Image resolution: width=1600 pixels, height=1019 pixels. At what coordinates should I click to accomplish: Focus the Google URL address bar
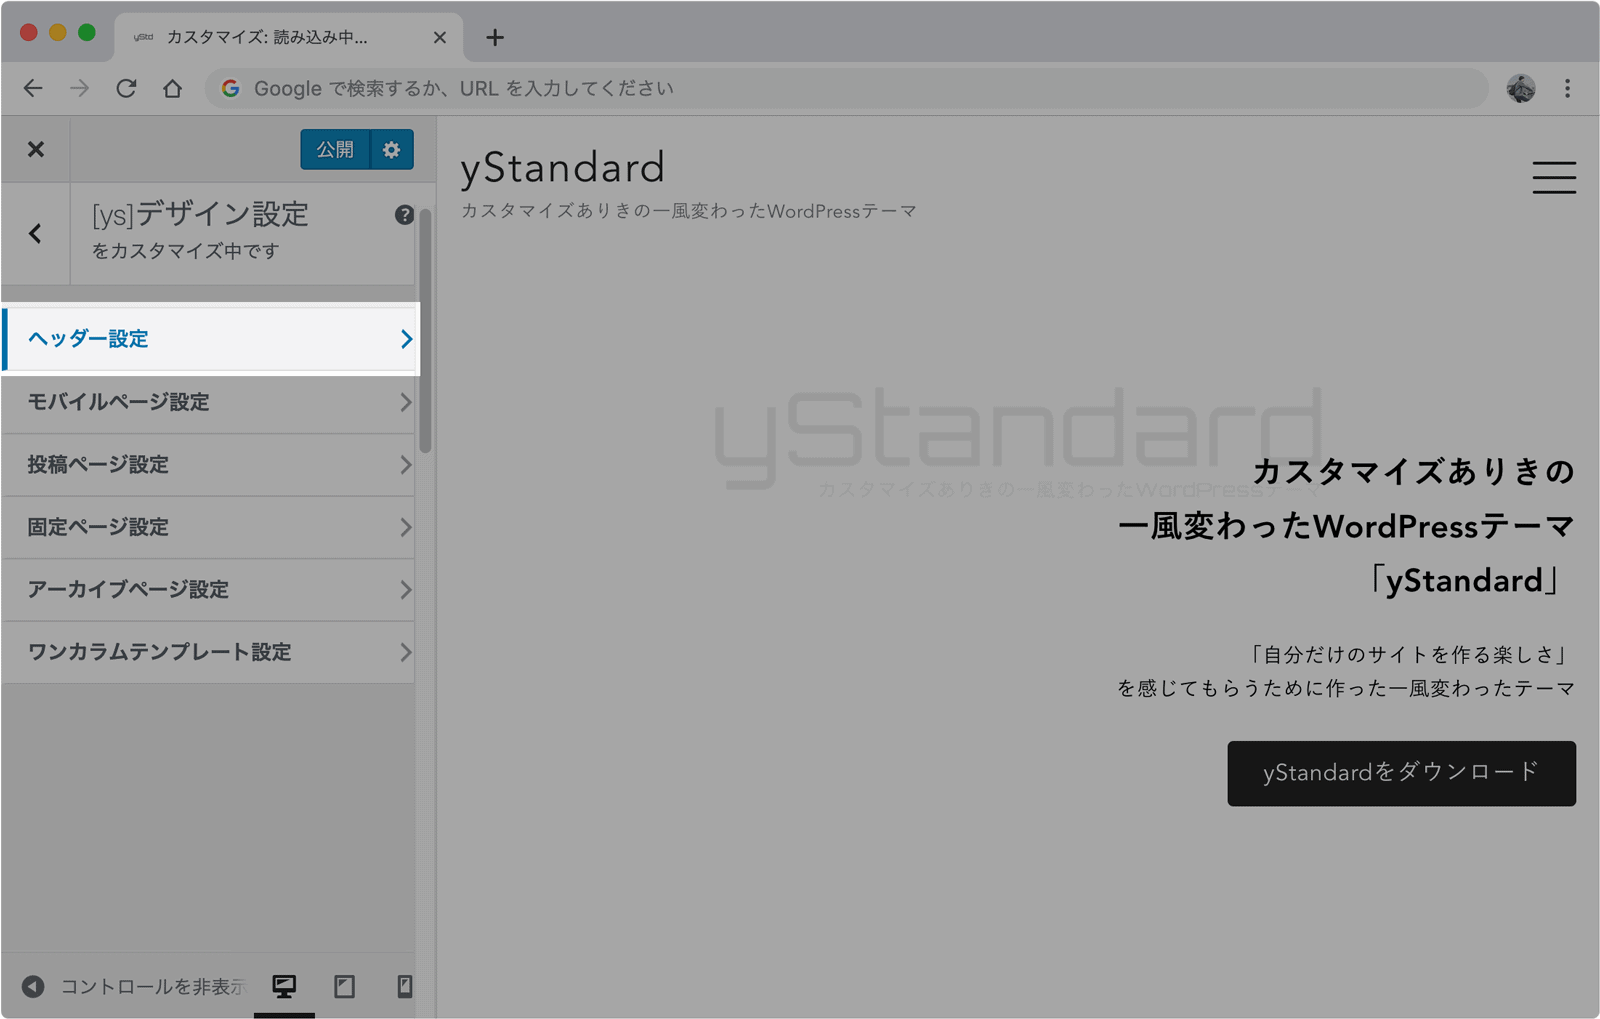pos(847,89)
